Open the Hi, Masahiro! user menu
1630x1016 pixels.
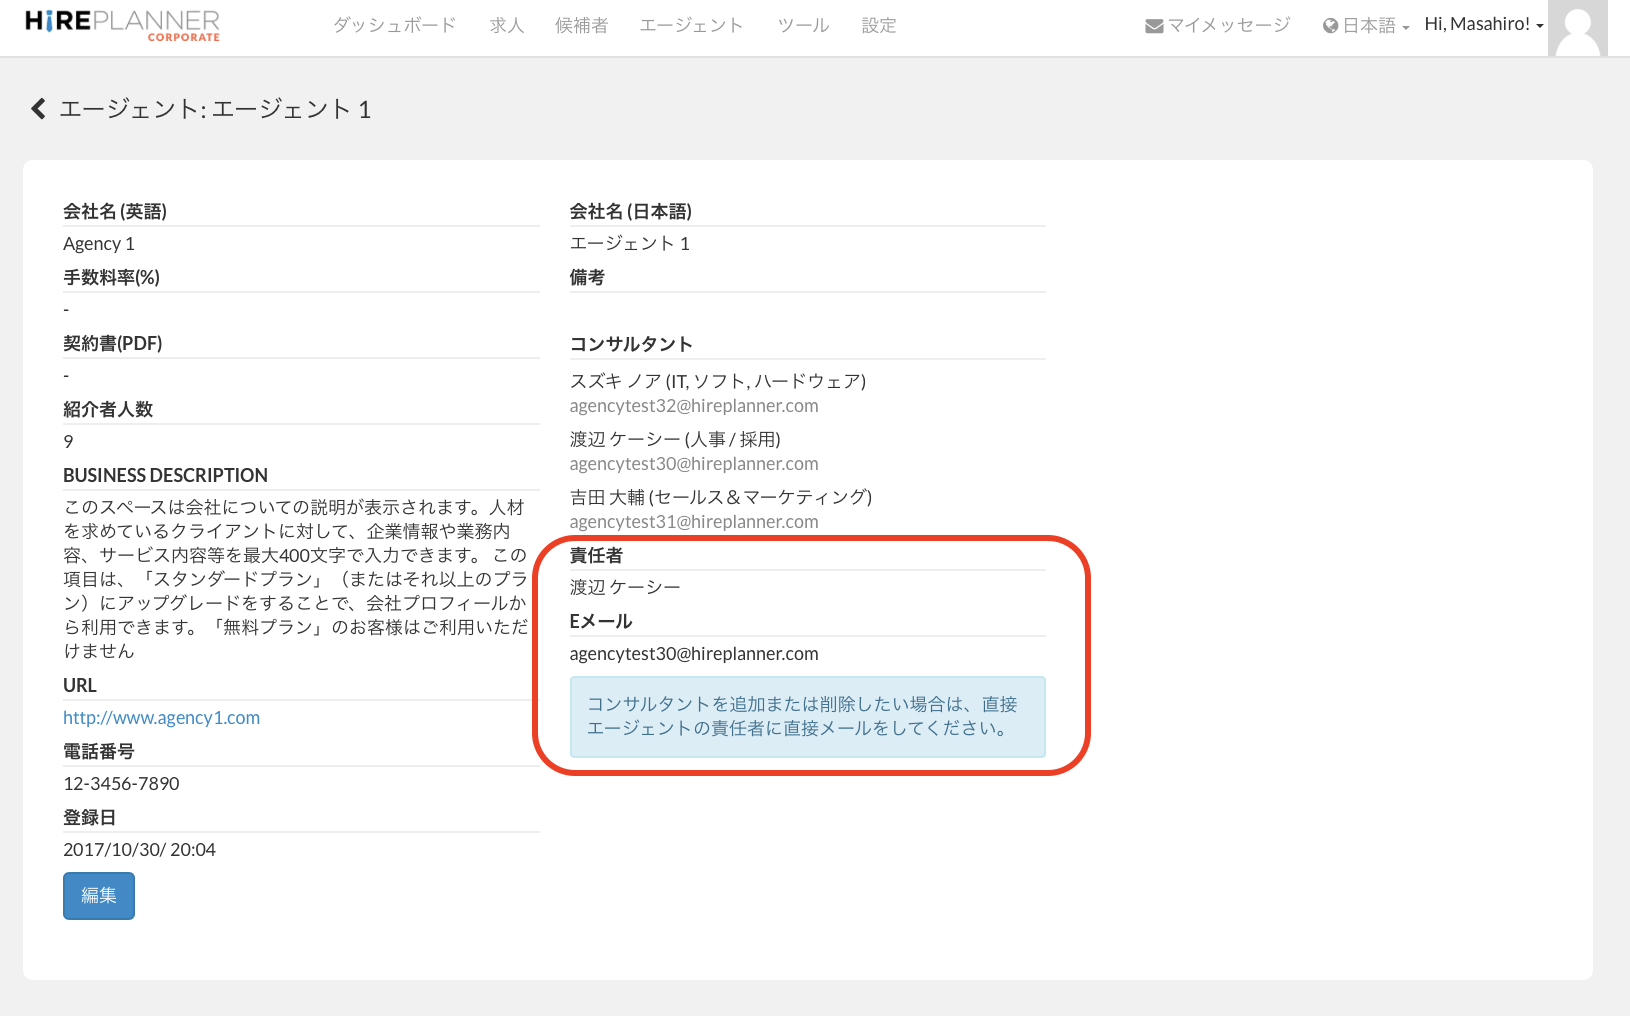tap(1483, 24)
